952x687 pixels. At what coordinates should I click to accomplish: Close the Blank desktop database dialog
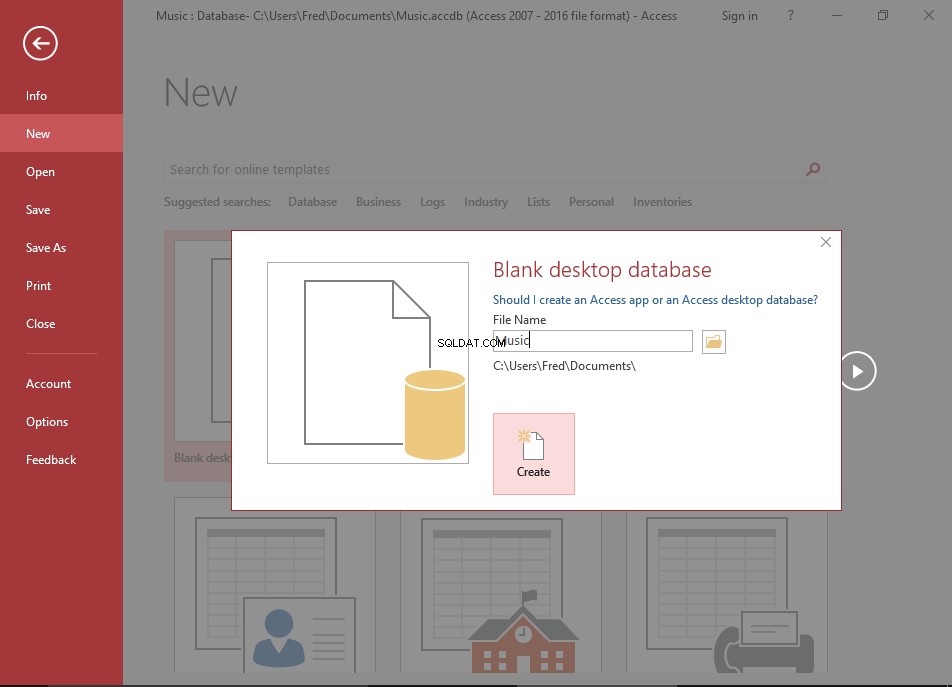826,242
